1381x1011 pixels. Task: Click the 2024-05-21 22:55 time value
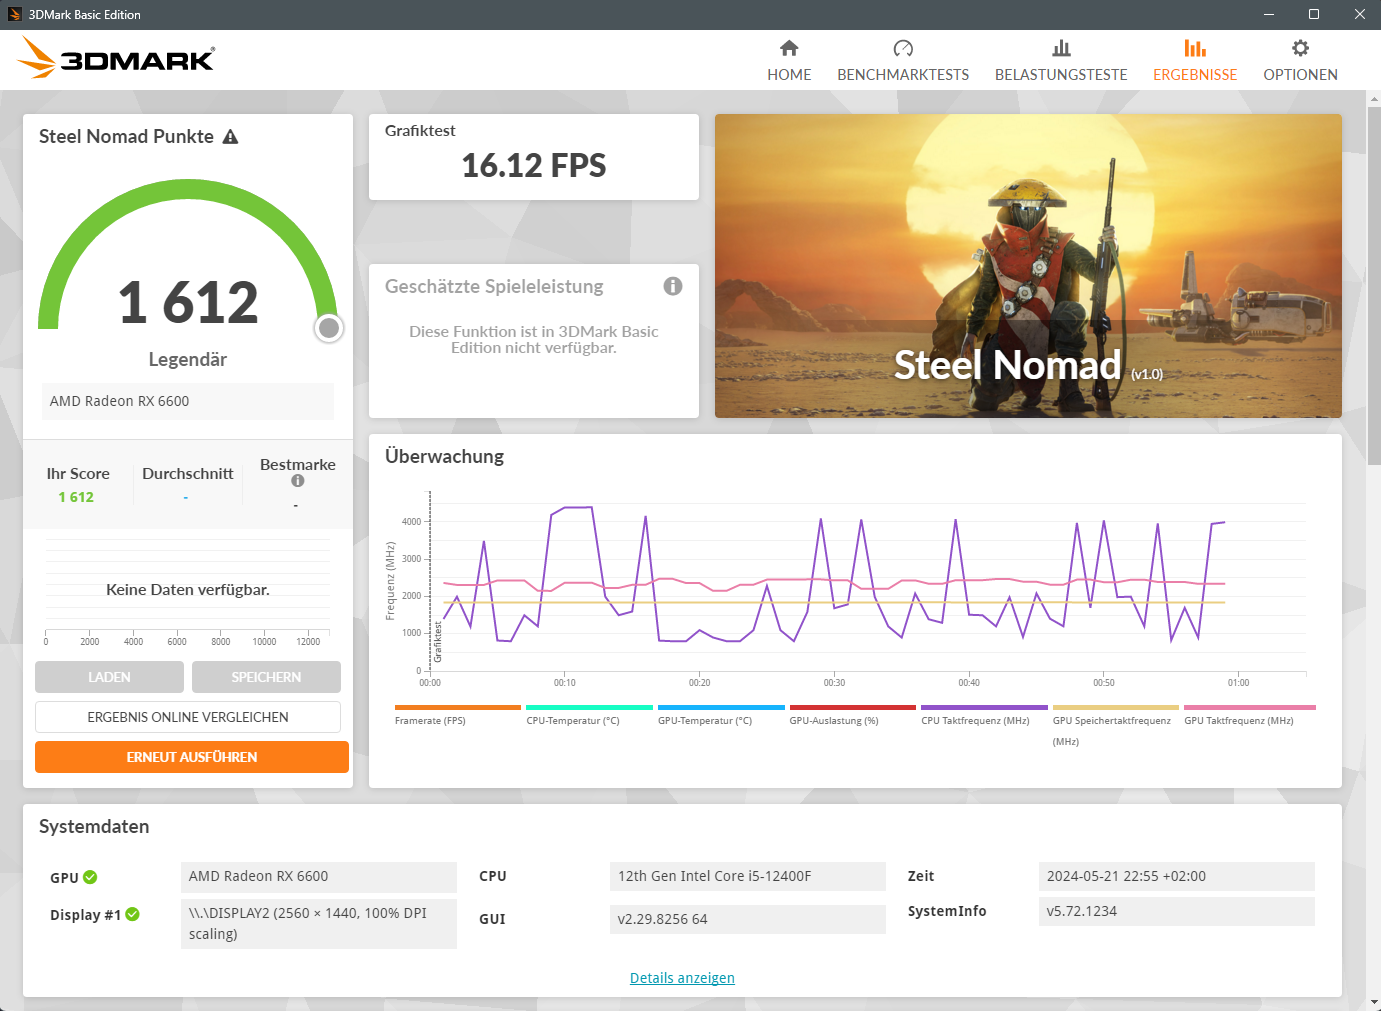coord(1177,876)
